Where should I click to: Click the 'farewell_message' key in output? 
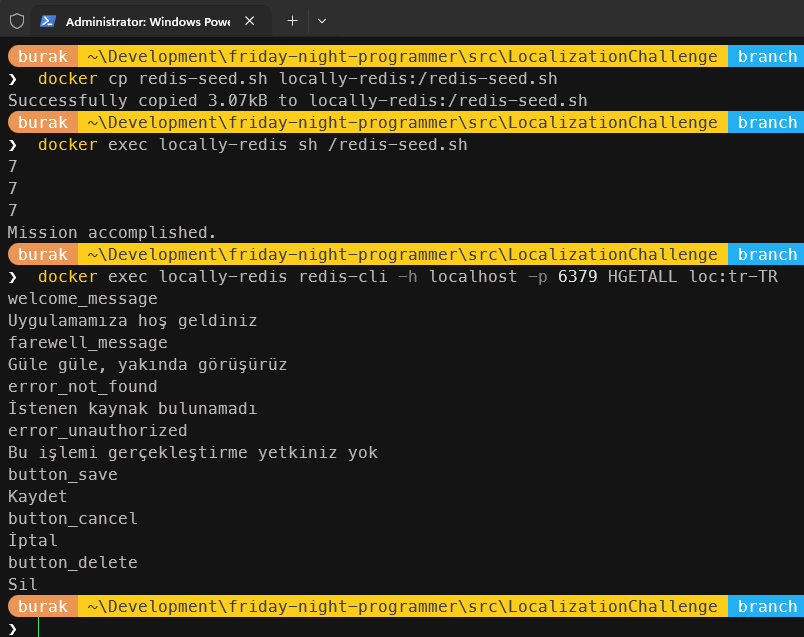(87, 343)
